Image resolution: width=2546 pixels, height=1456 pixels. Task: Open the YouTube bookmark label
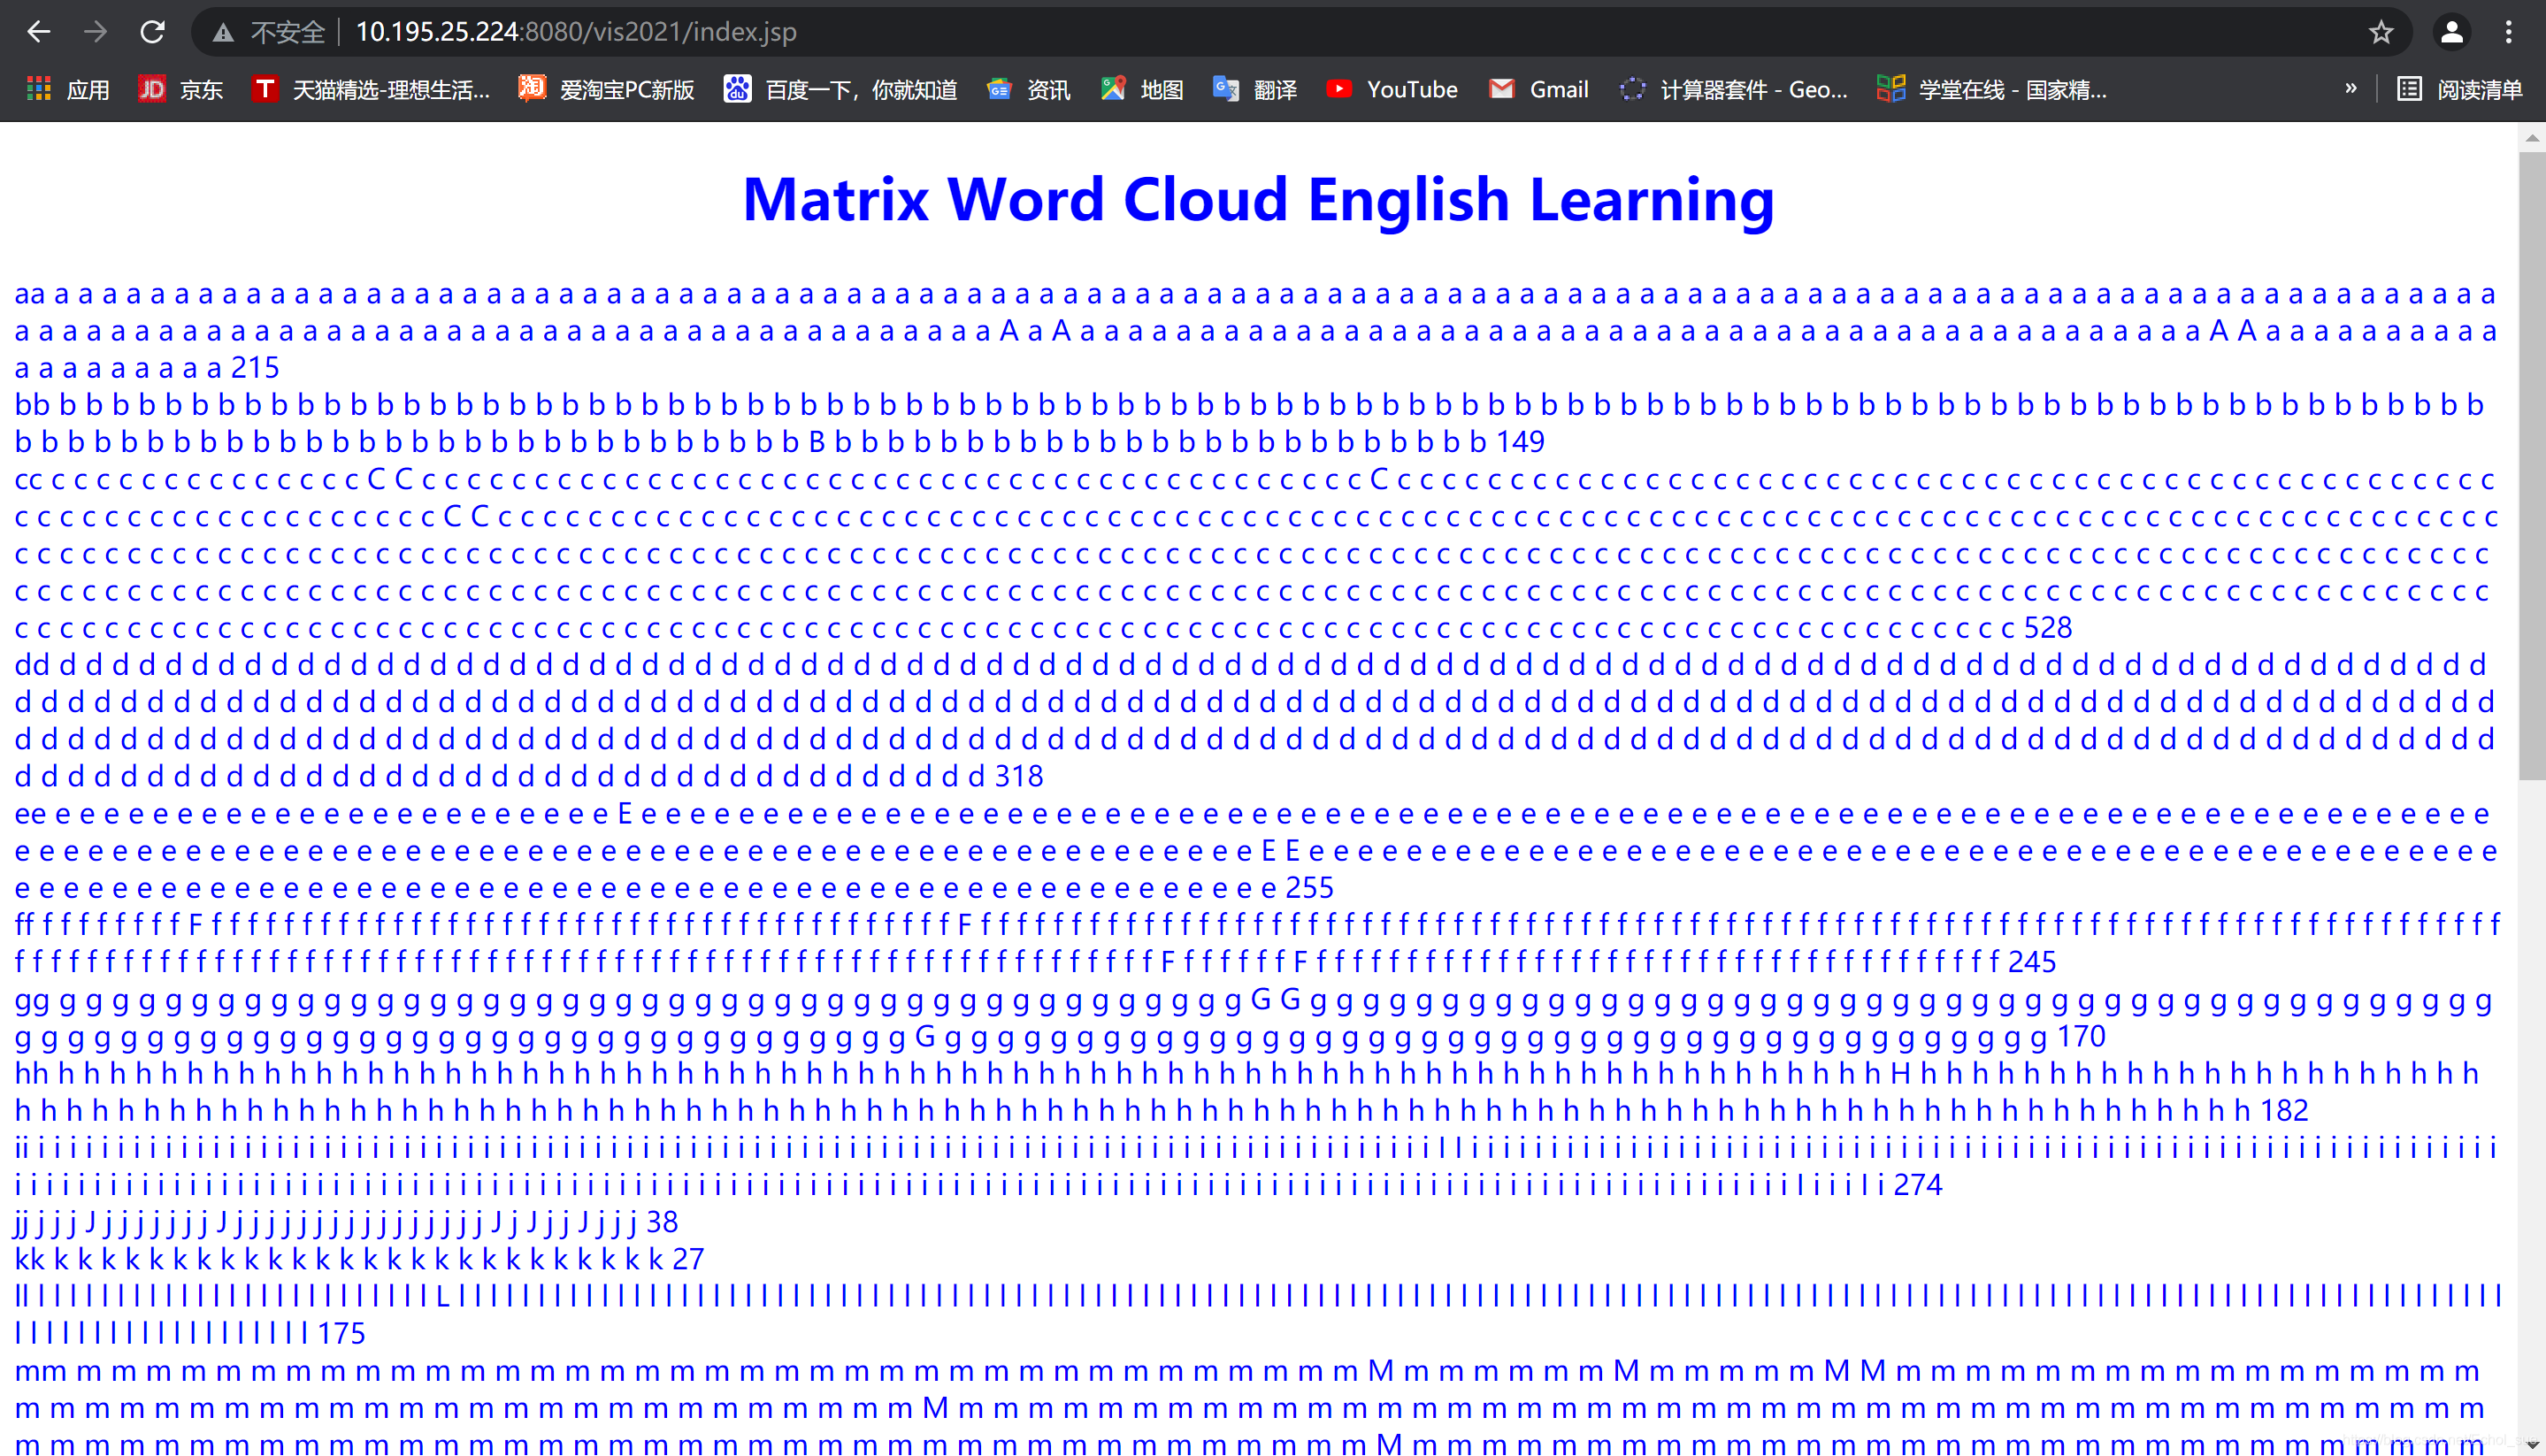point(1412,90)
